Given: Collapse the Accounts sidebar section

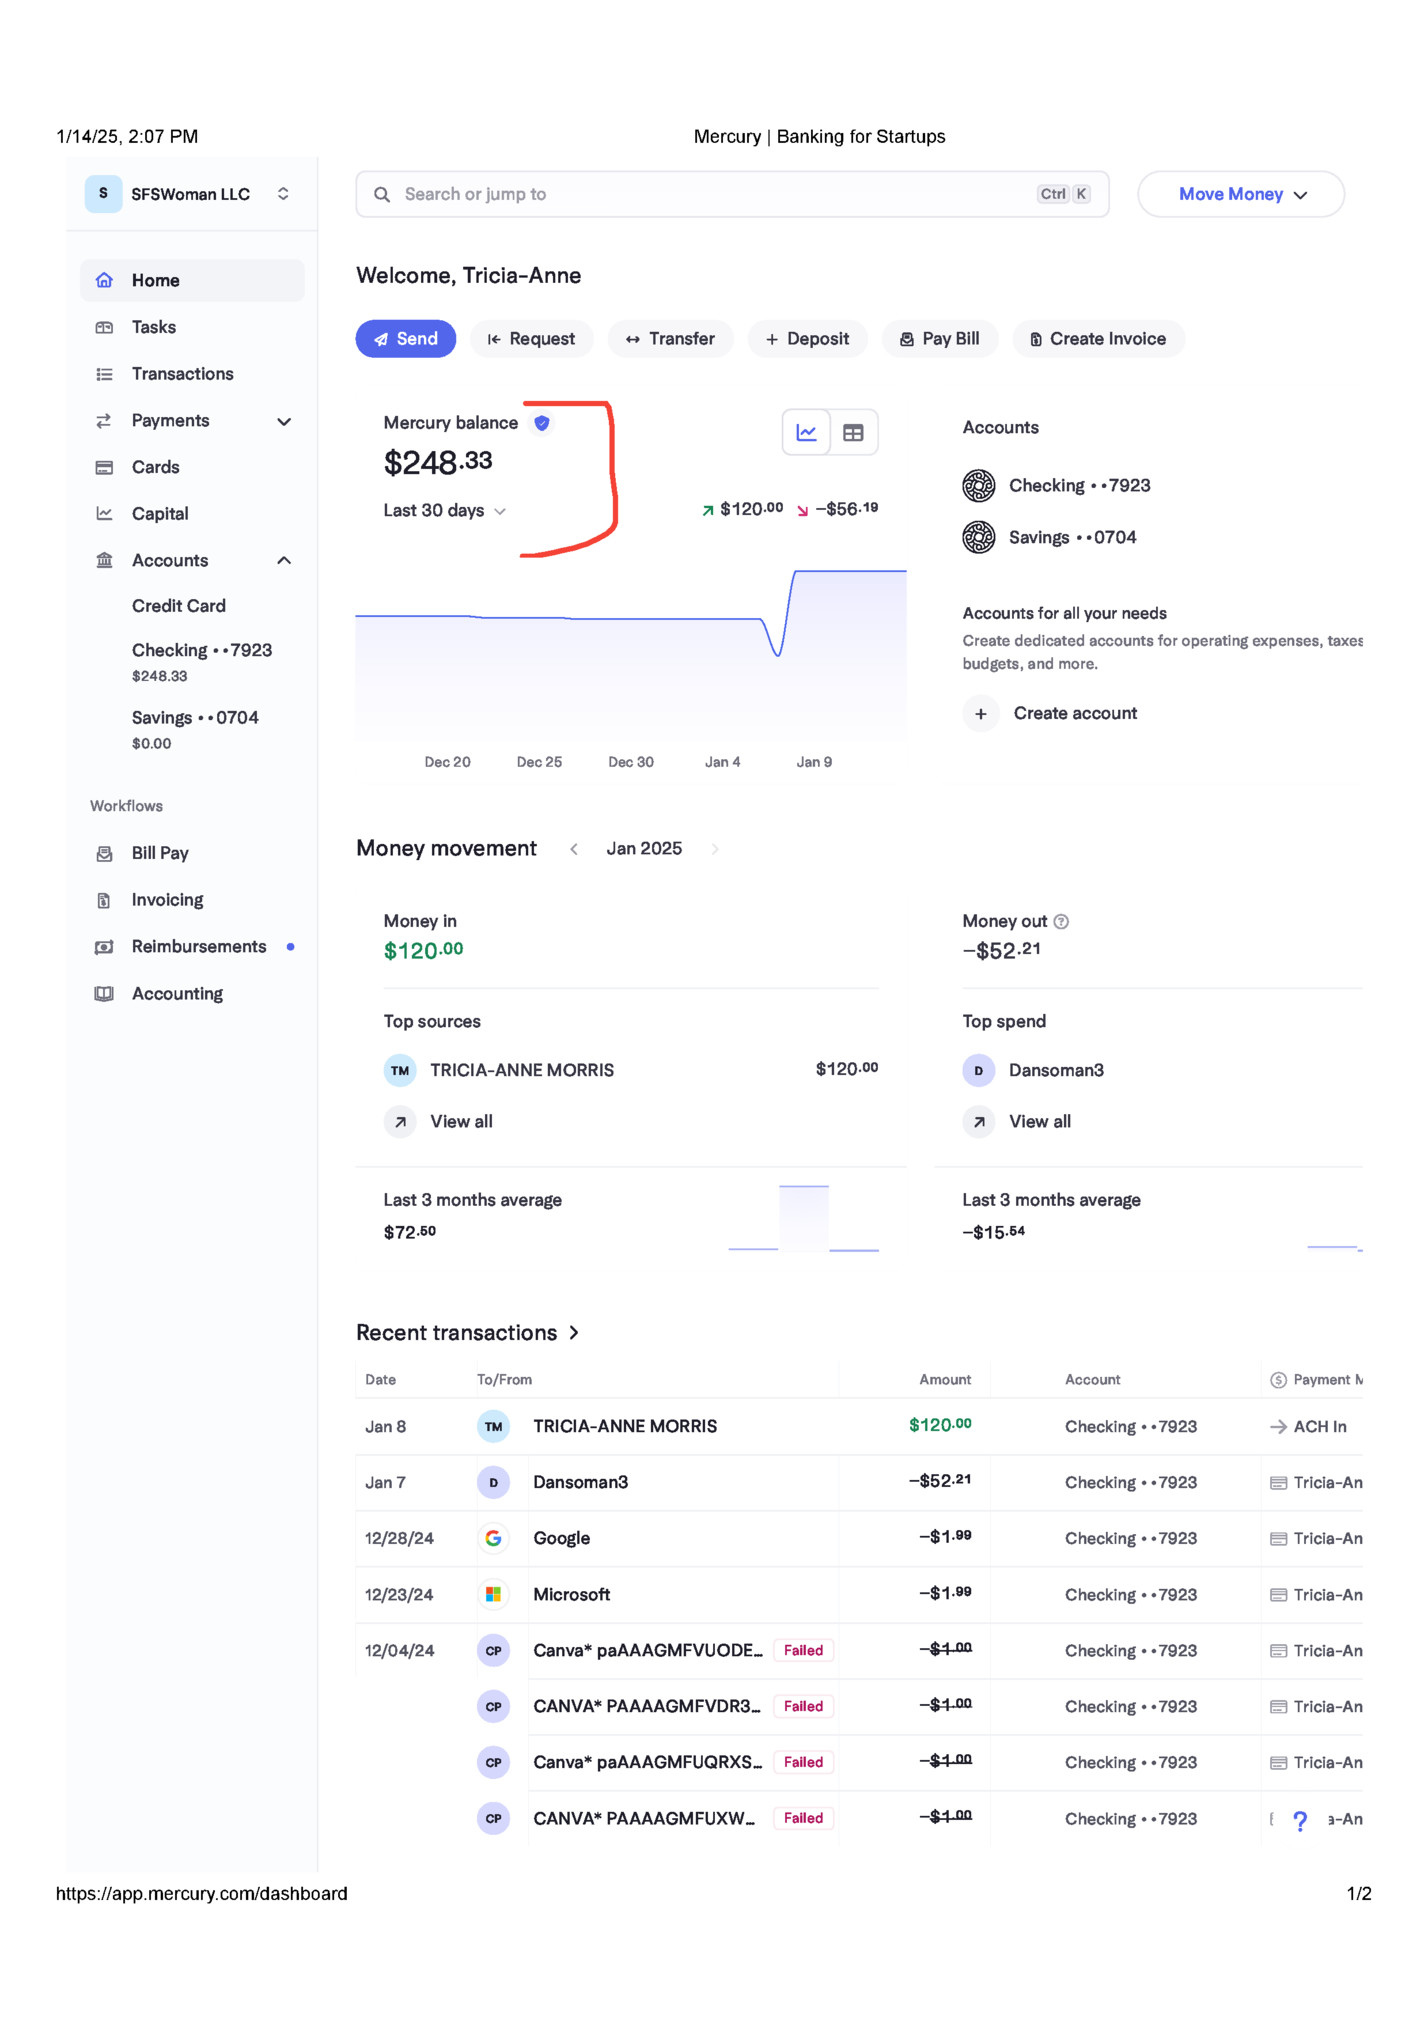Looking at the screenshot, I should 284,560.
